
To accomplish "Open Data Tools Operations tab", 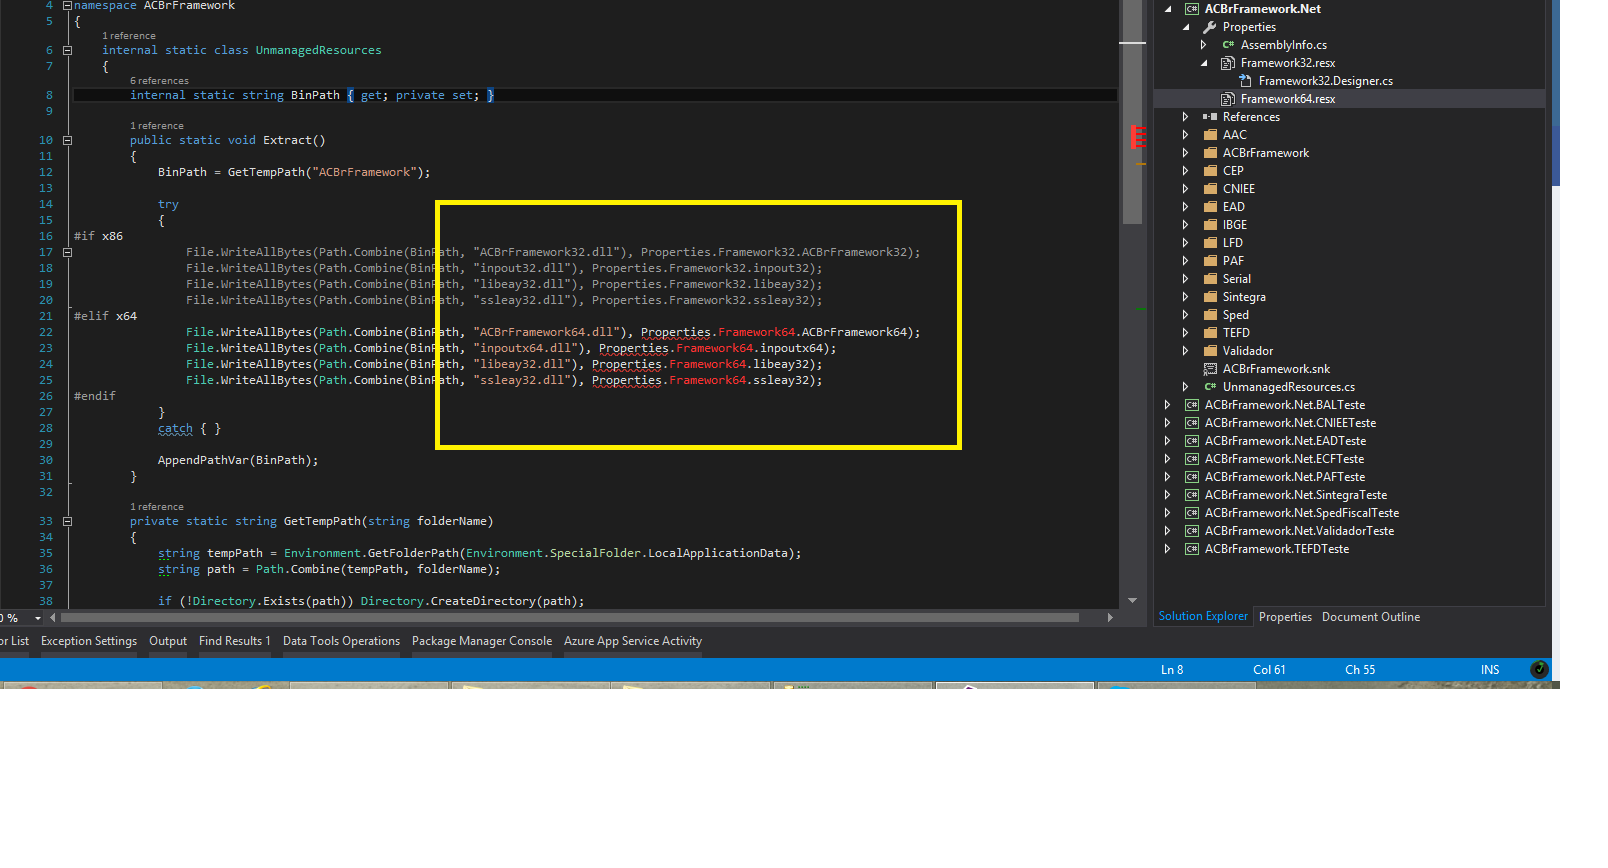I will (x=341, y=641).
